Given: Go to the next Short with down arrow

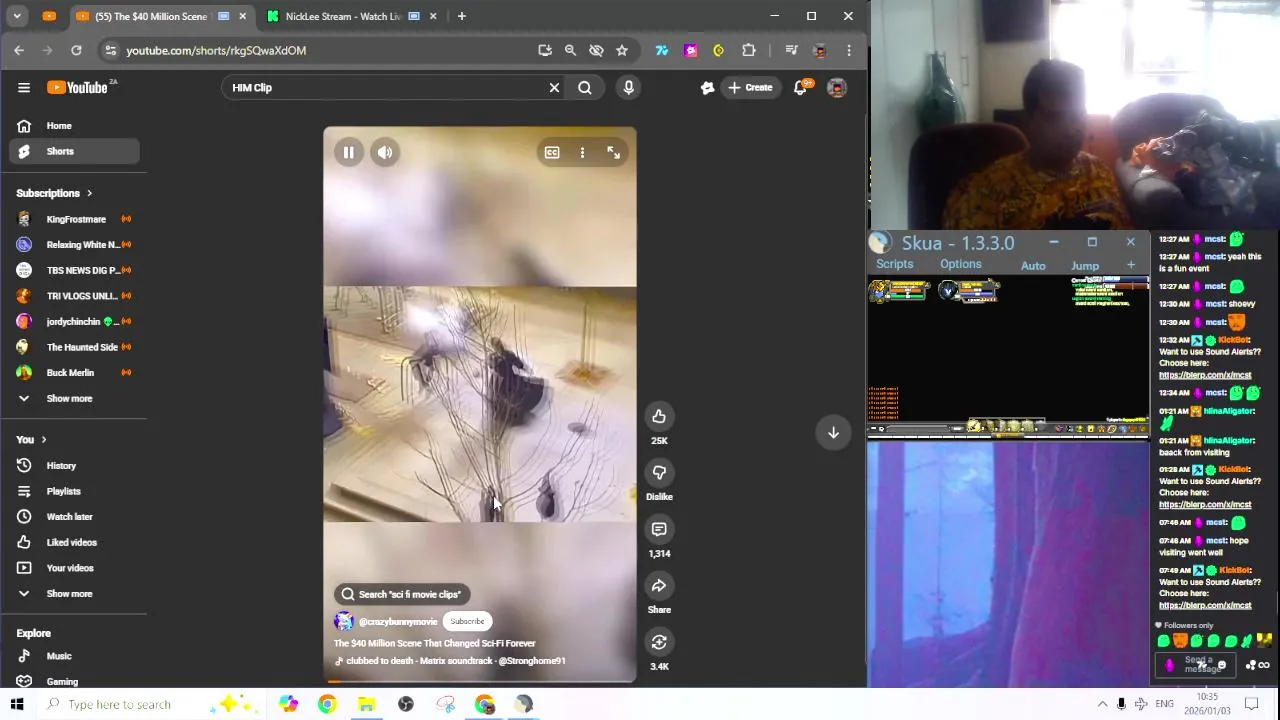Looking at the screenshot, I should (833, 432).
